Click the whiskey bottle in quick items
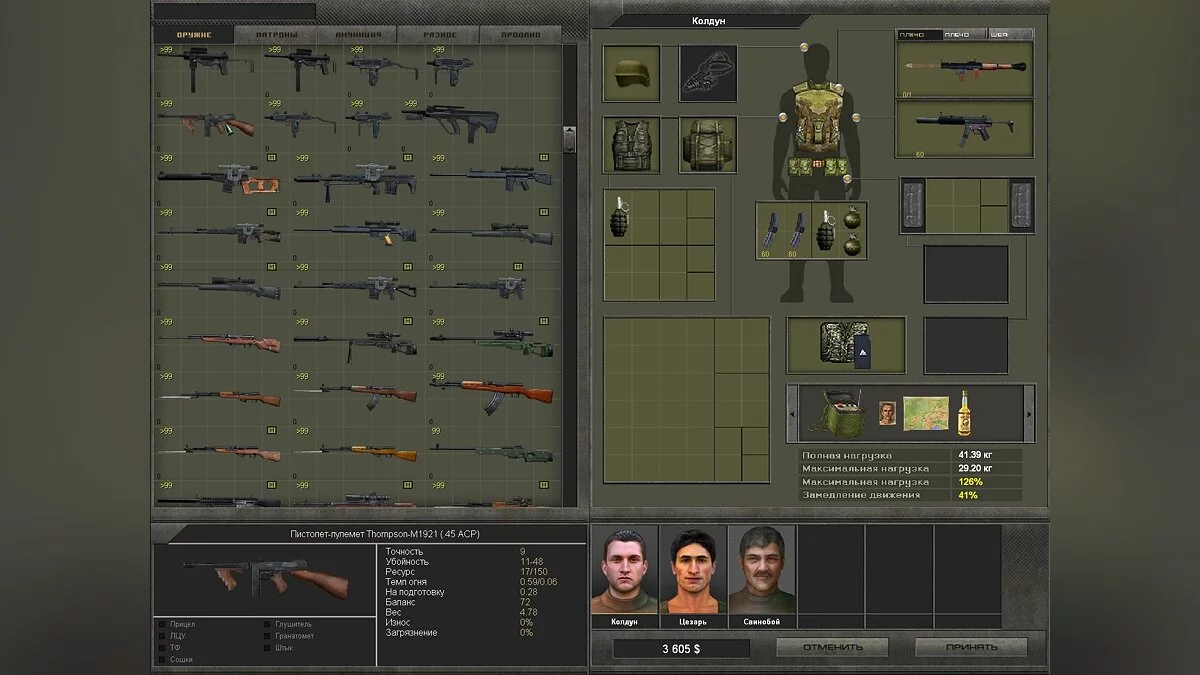 point(965,411)
